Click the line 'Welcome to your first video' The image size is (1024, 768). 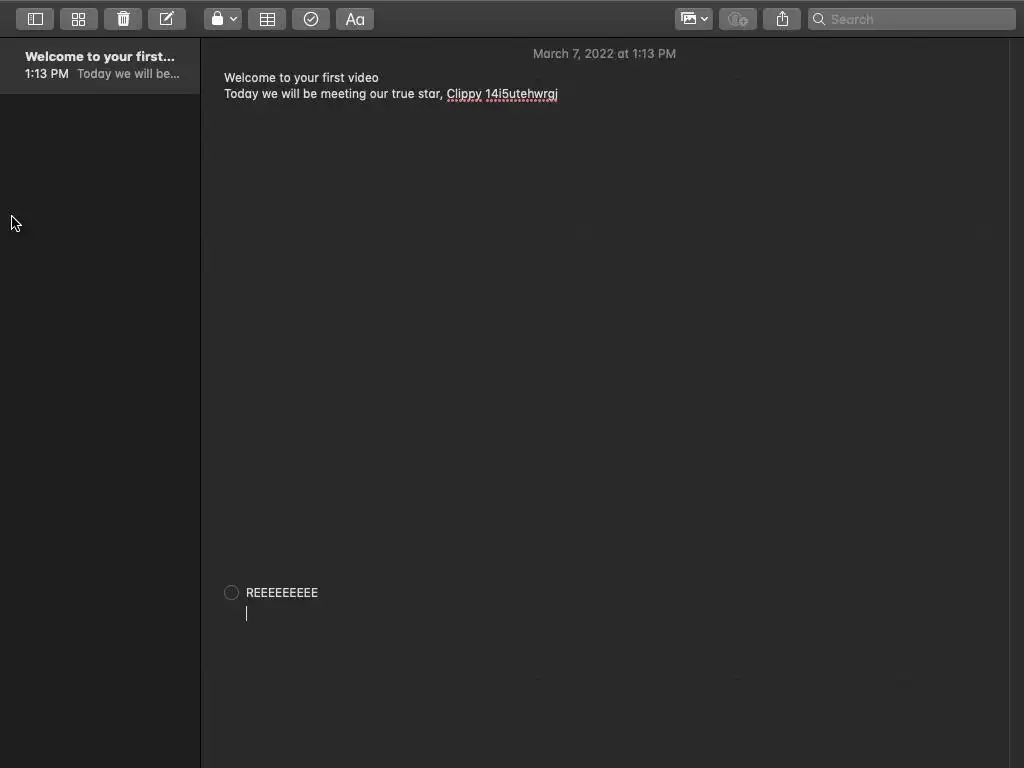pos(301,77)
